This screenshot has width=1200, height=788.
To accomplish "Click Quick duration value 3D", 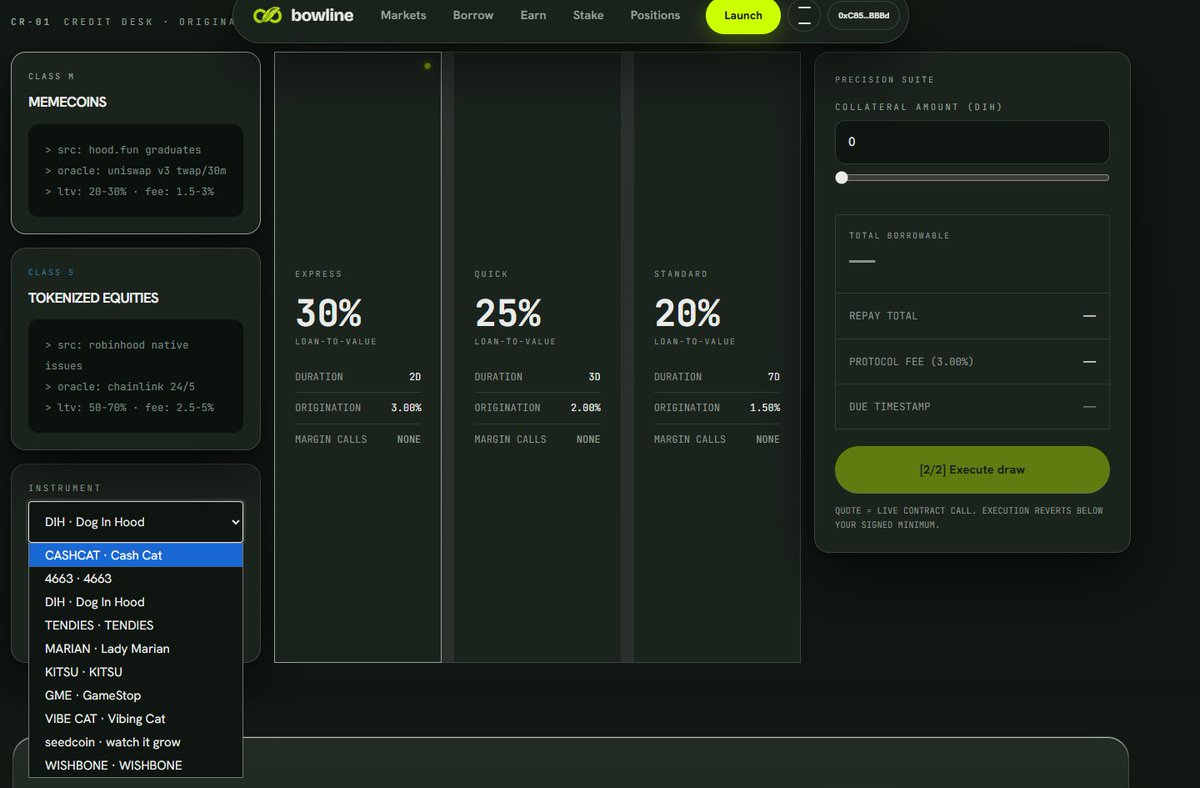I will [594, 377].
